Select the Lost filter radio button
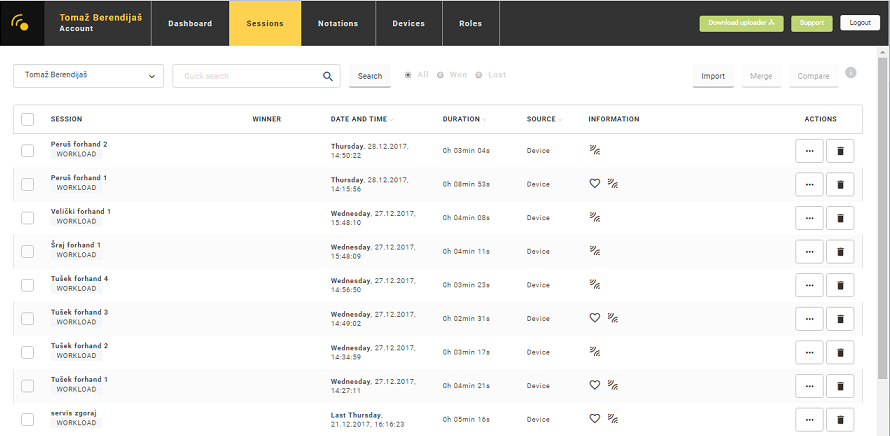The image size is (890, 436). pos(478,75)
